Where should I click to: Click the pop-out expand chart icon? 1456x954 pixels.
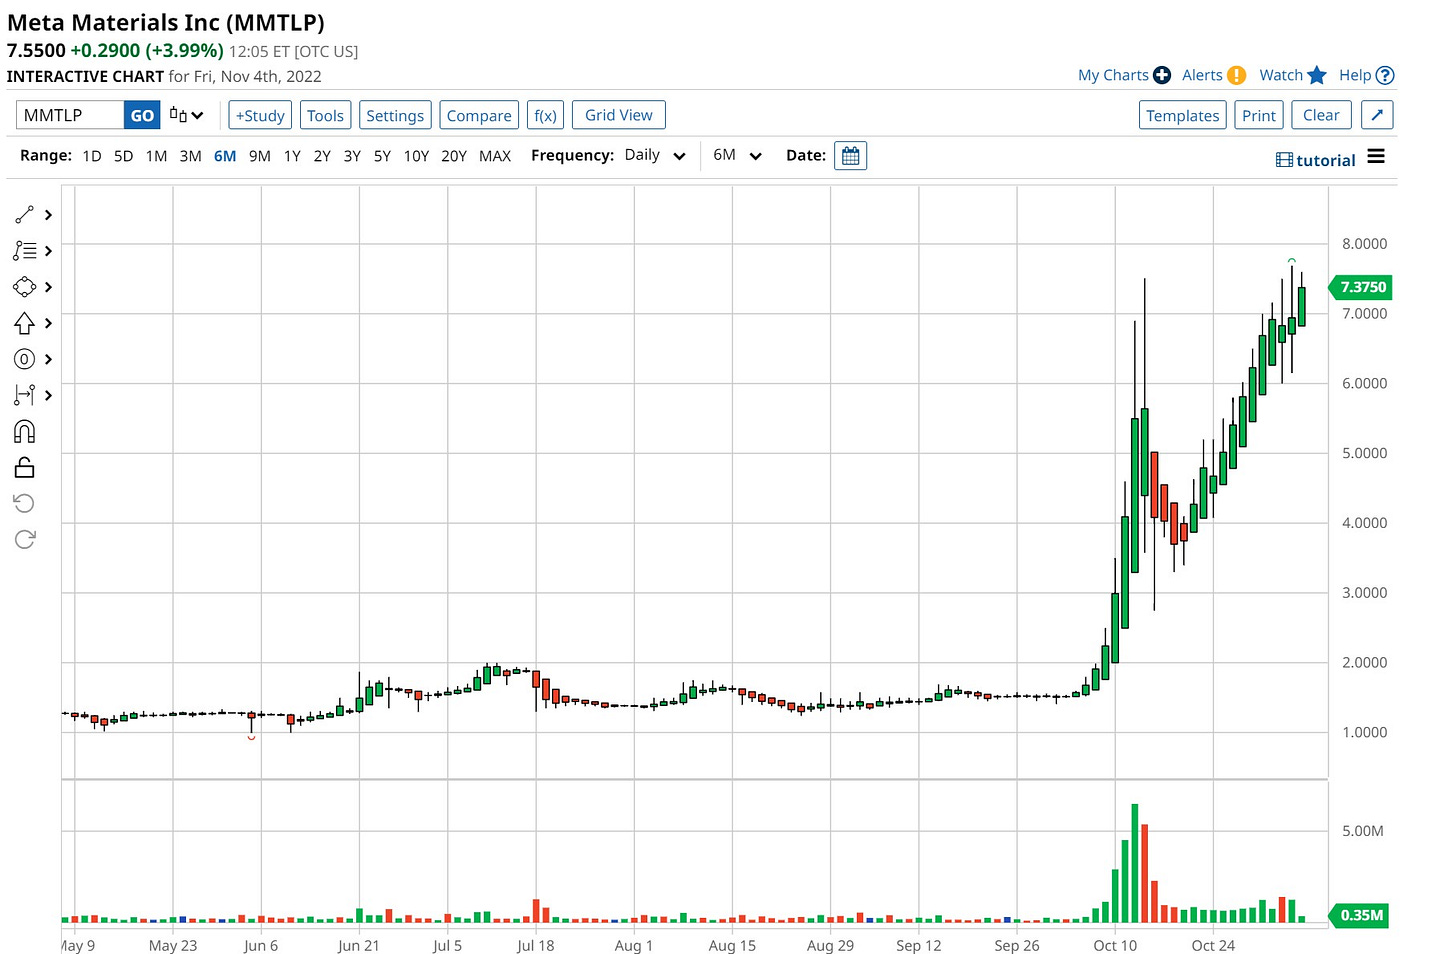[1377, 115]
